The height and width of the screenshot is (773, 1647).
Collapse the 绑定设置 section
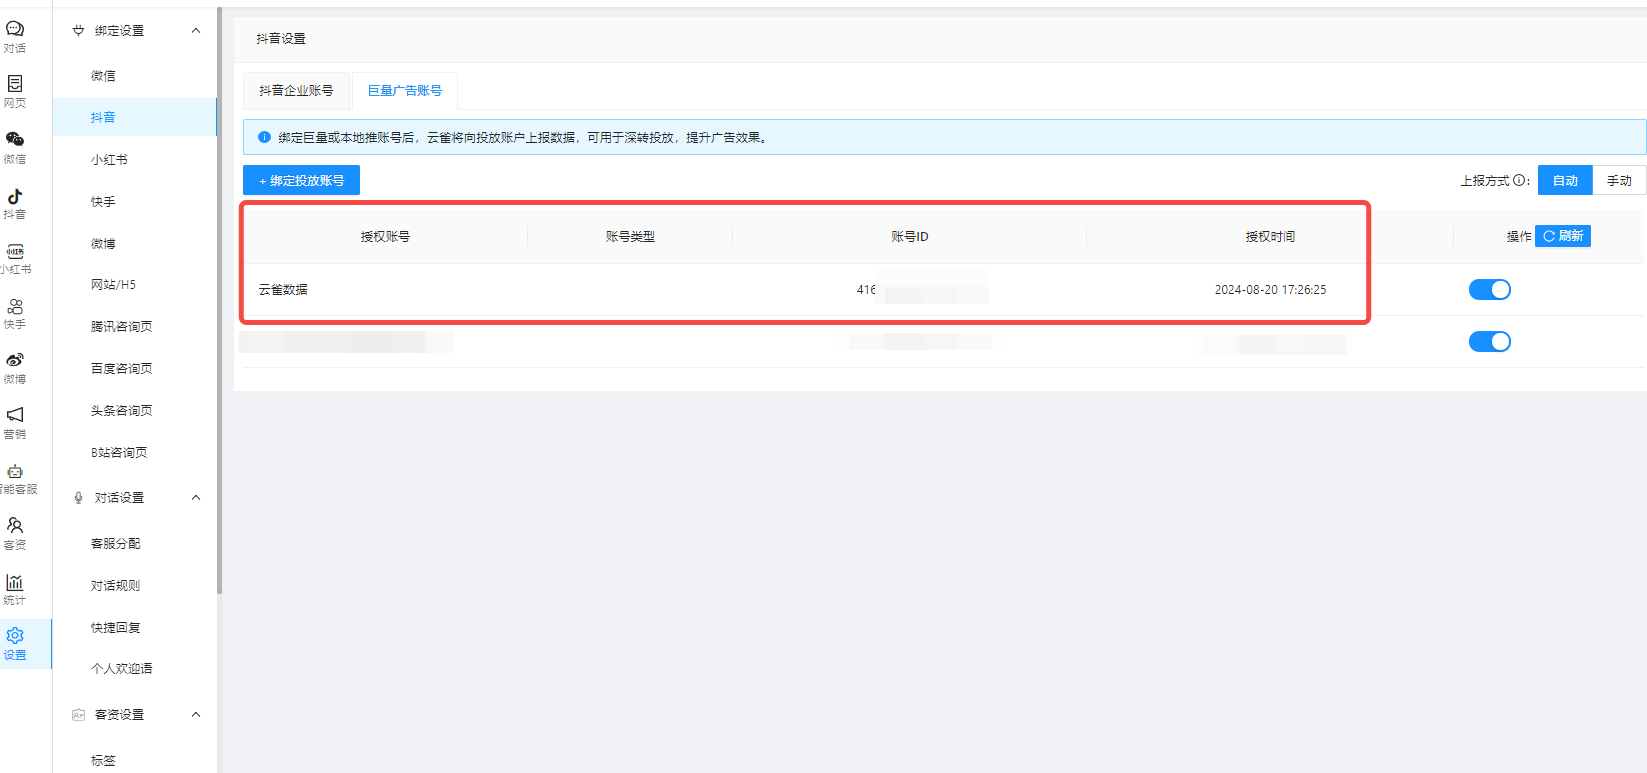point(196,31)
